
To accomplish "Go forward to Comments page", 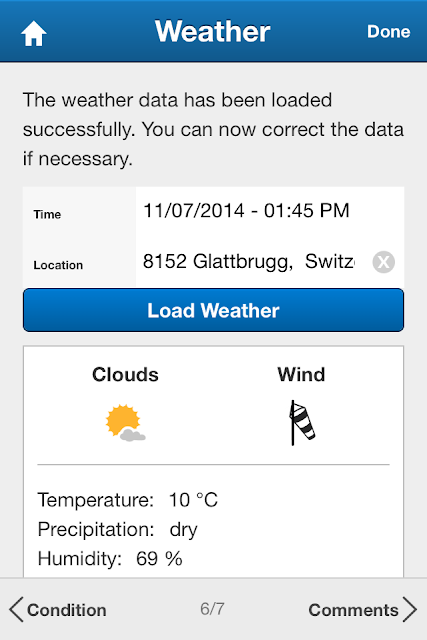I will point(363,610).
